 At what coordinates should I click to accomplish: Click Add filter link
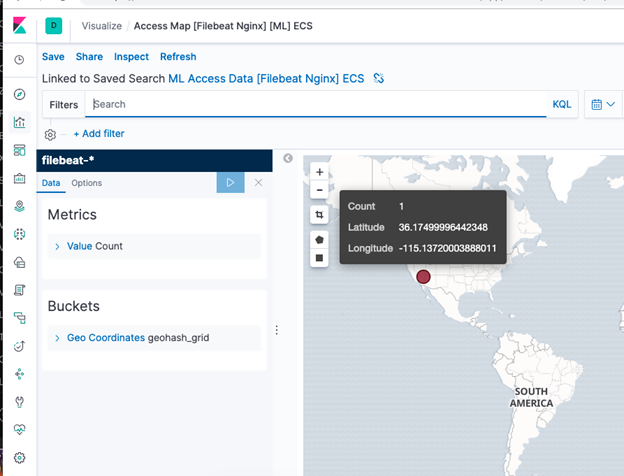pyautogui.click(x=99, y=134)
